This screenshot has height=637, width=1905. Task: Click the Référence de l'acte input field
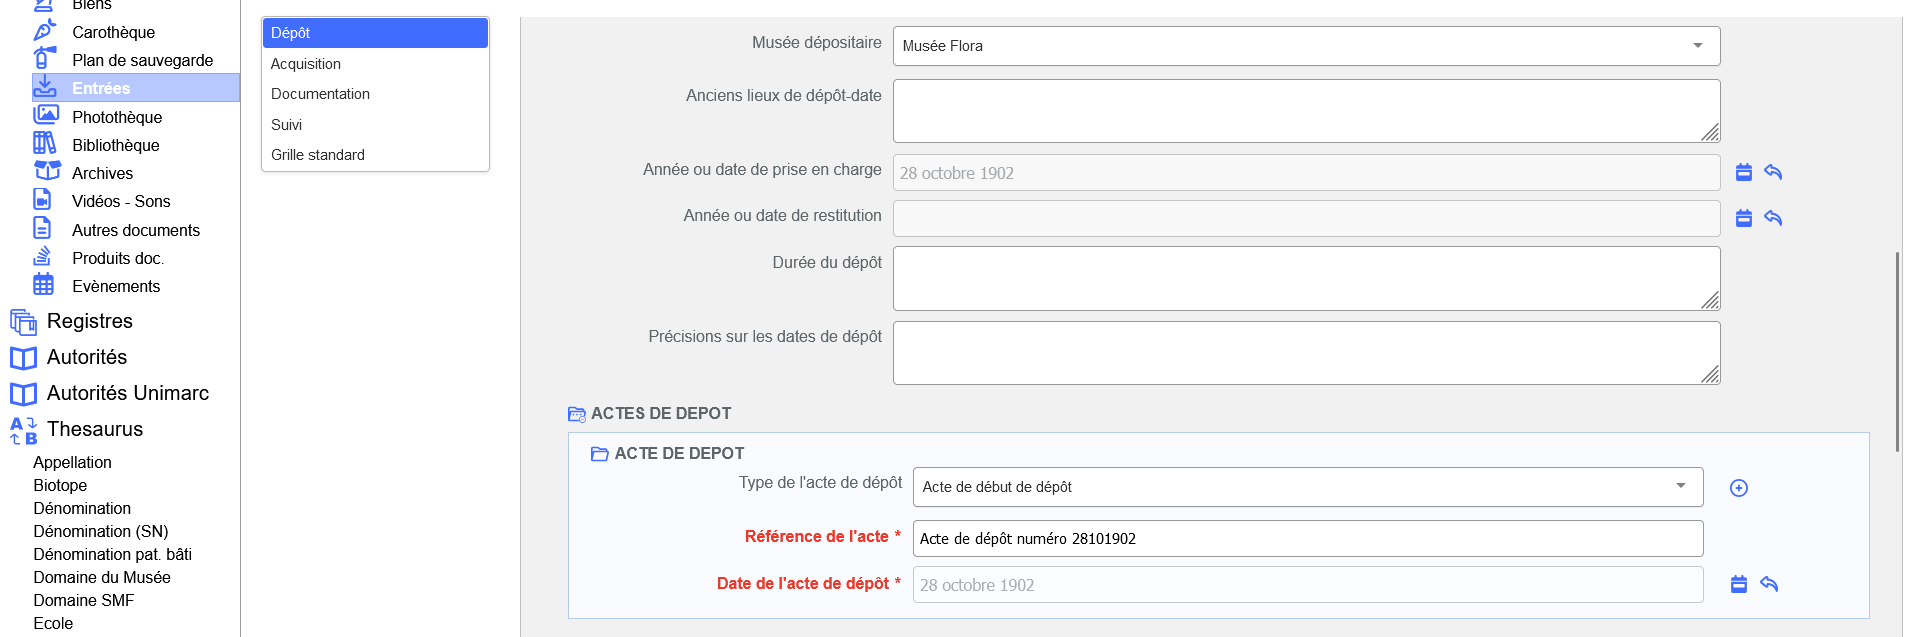(x=1307, y=539)
